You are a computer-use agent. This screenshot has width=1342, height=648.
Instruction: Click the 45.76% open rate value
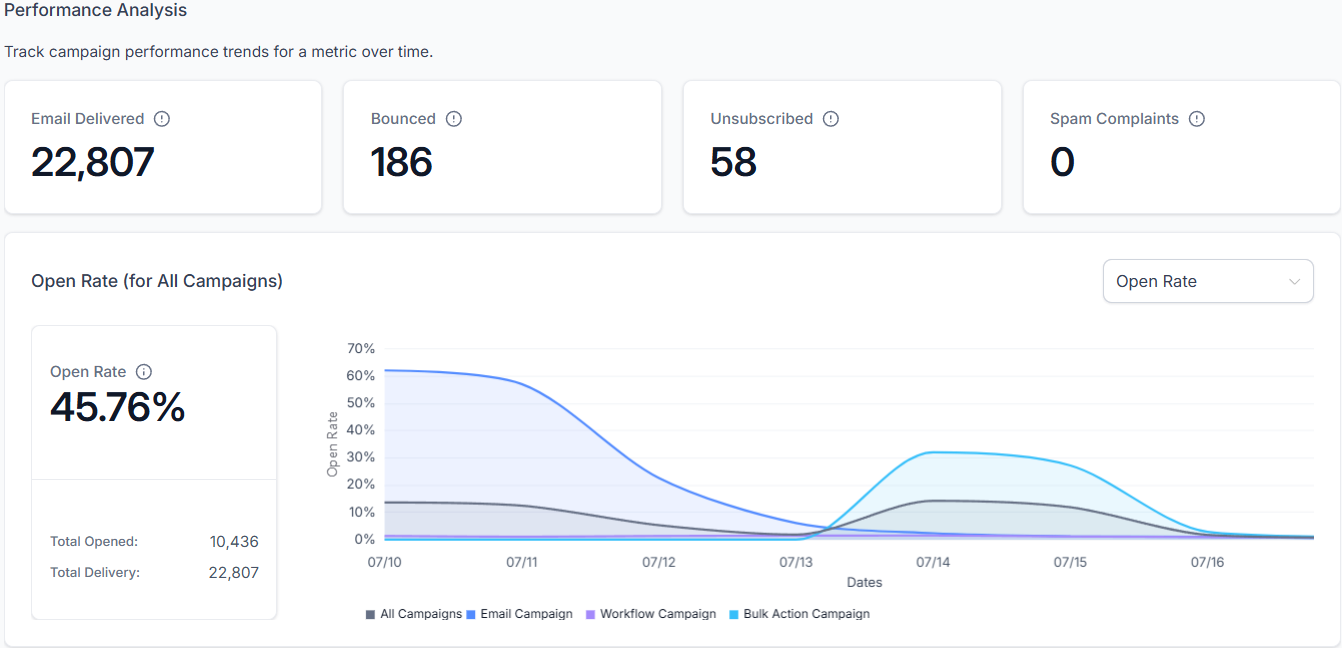117,407
